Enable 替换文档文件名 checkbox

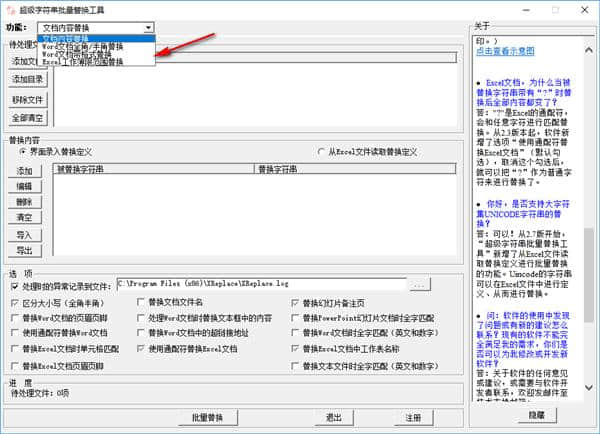[x=140, y=302]
